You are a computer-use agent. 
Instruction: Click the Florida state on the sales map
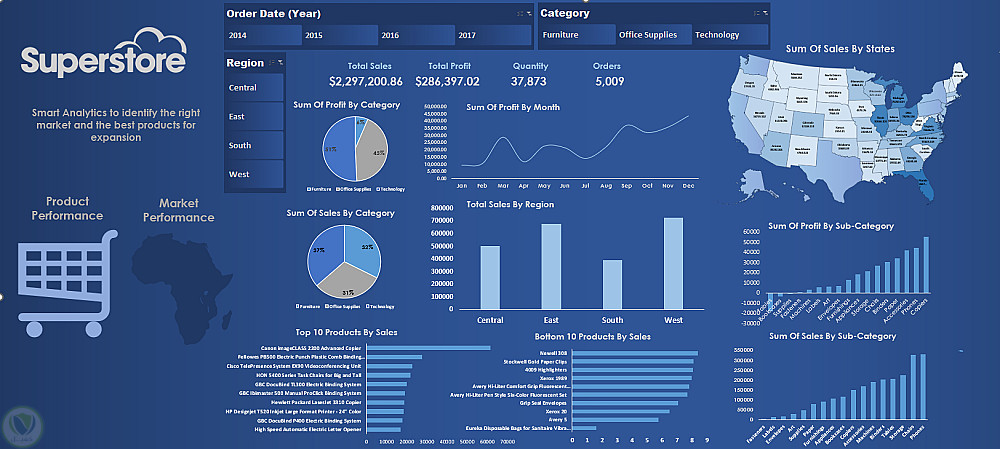924,184
